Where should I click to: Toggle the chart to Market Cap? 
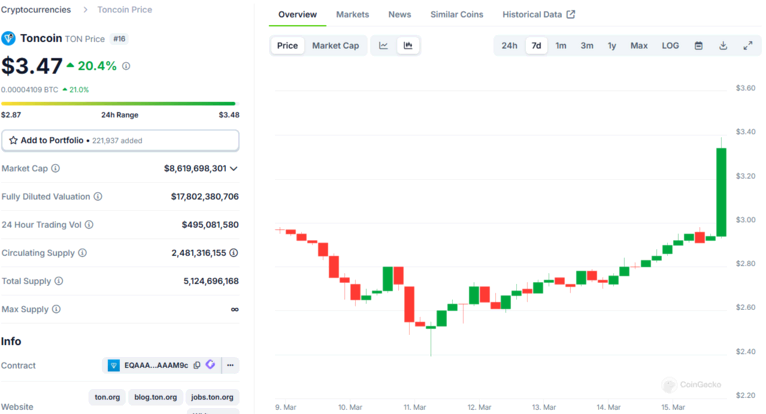pos(335,46)
